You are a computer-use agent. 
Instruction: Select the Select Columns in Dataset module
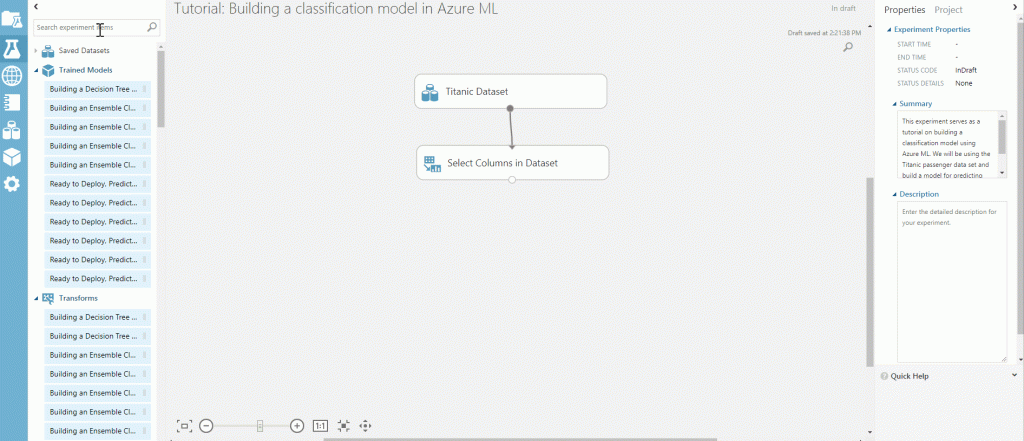(512, 163)
